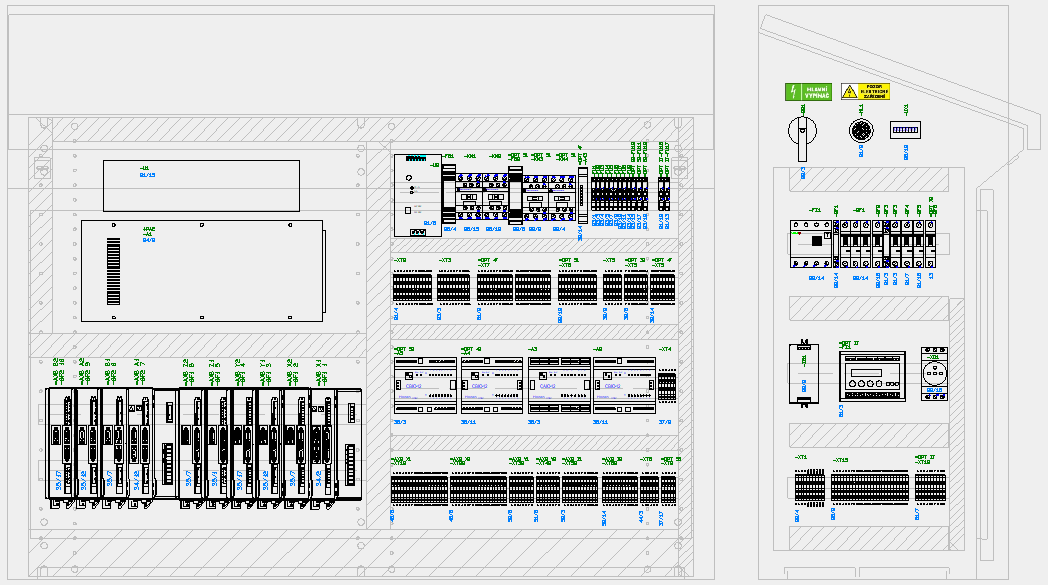Select the round multi-pin connector symbol
Image resolution: width=1048 pixels, height=585 pixels.
[x=860, y=131]
